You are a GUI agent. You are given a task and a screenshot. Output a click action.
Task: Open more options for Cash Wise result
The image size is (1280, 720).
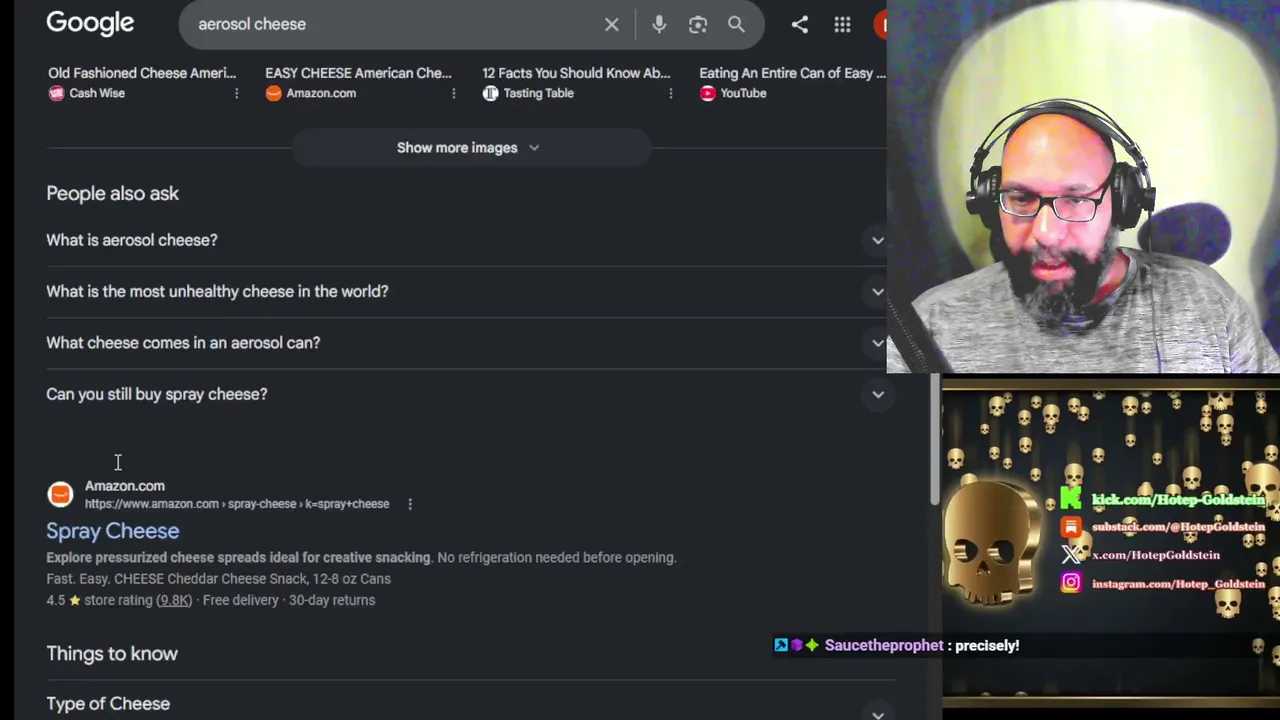coord(236,93)
